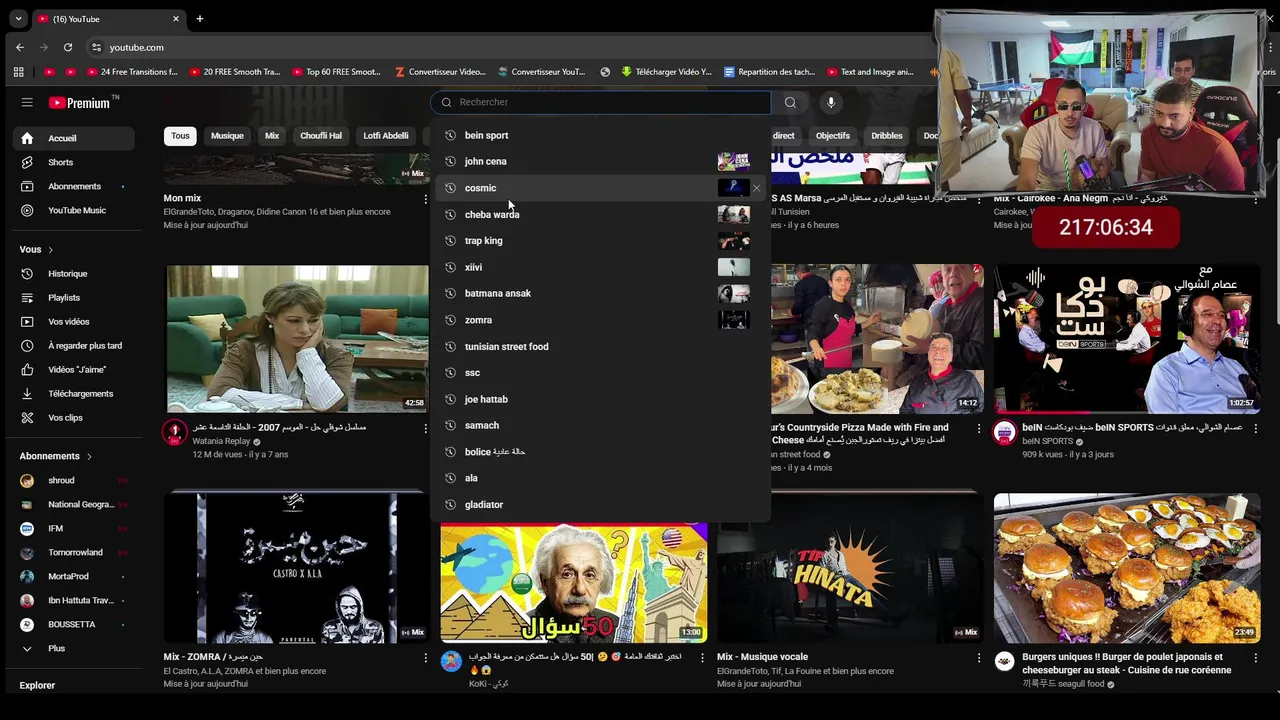Select the Mix filter chip
Screen dimensions: 1280x720
pos(272,136)
